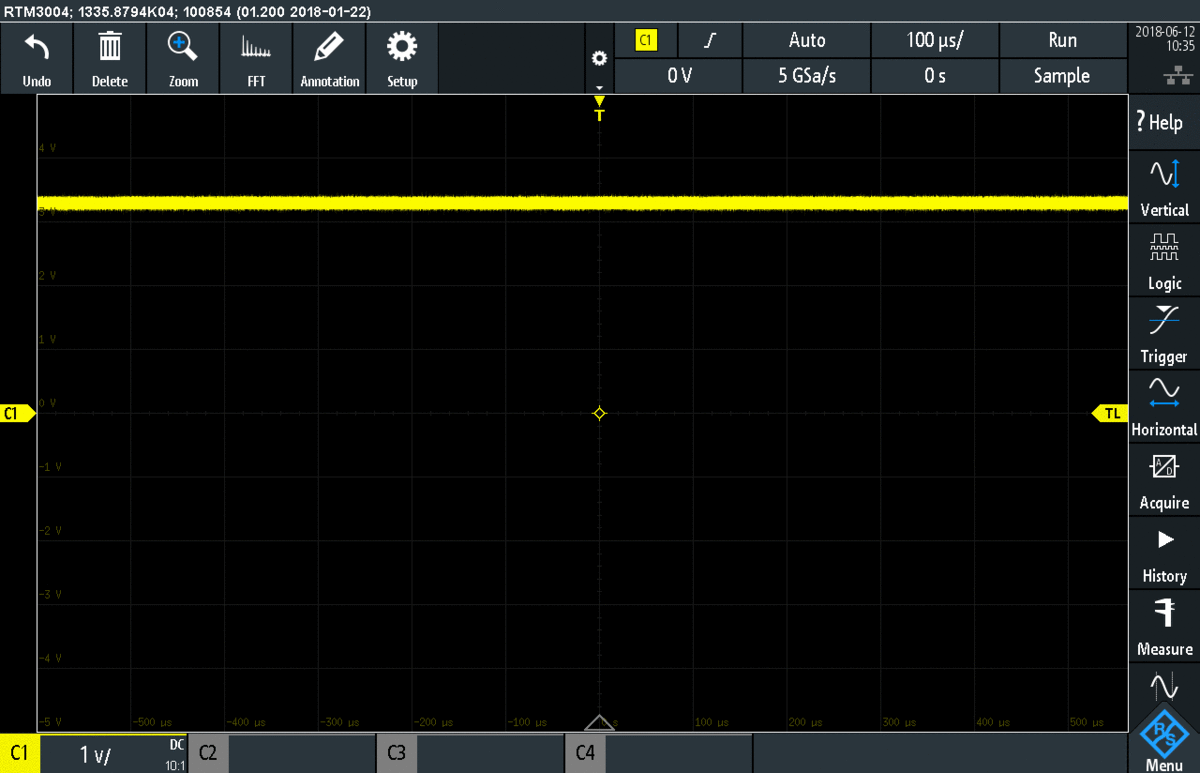1200x773 pixels.
Task: Toggle channel C4 on
Action: point(585,753)
